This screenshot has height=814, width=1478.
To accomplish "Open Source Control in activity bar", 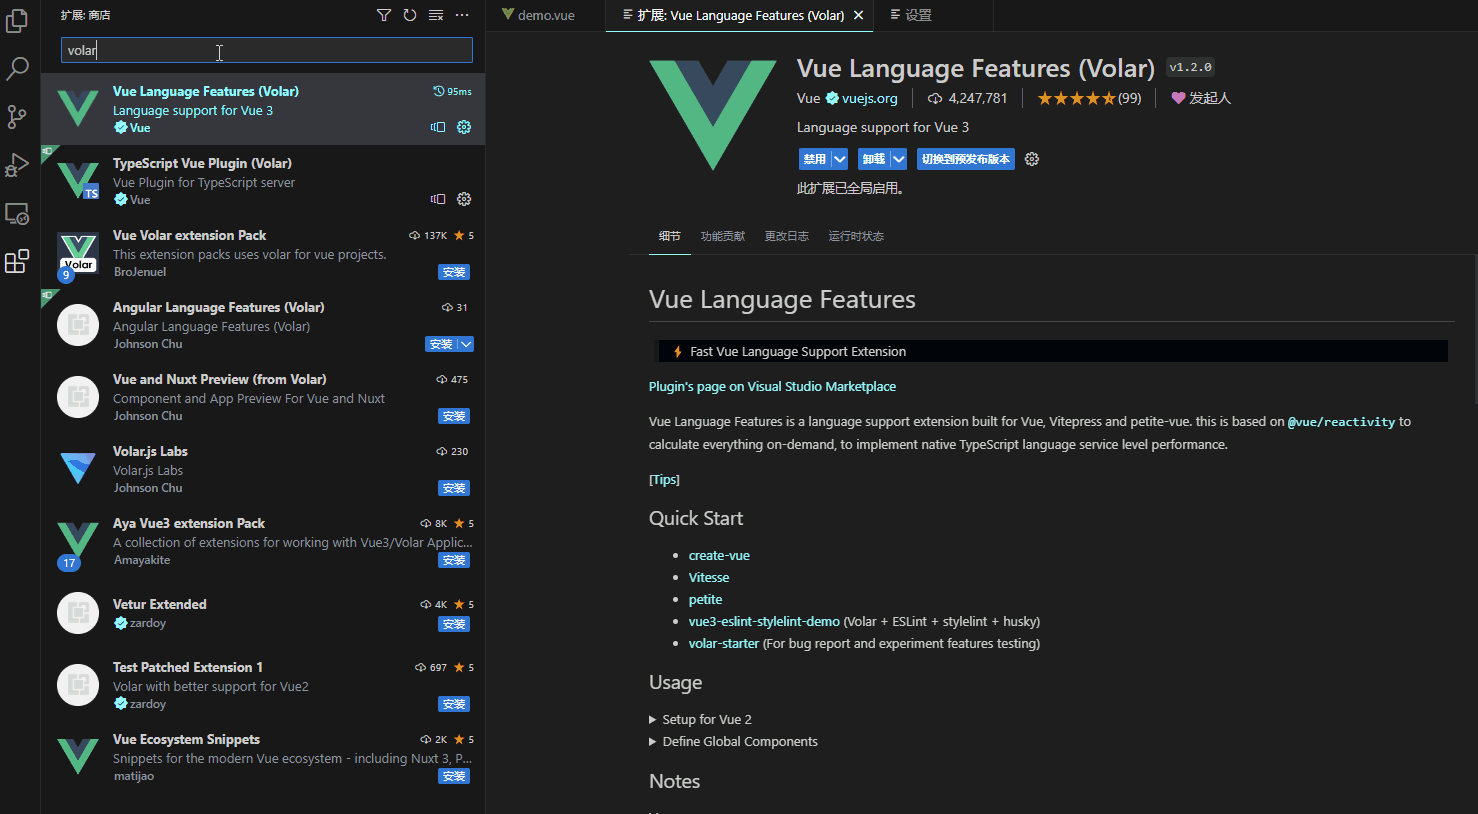I will (17, 117).
